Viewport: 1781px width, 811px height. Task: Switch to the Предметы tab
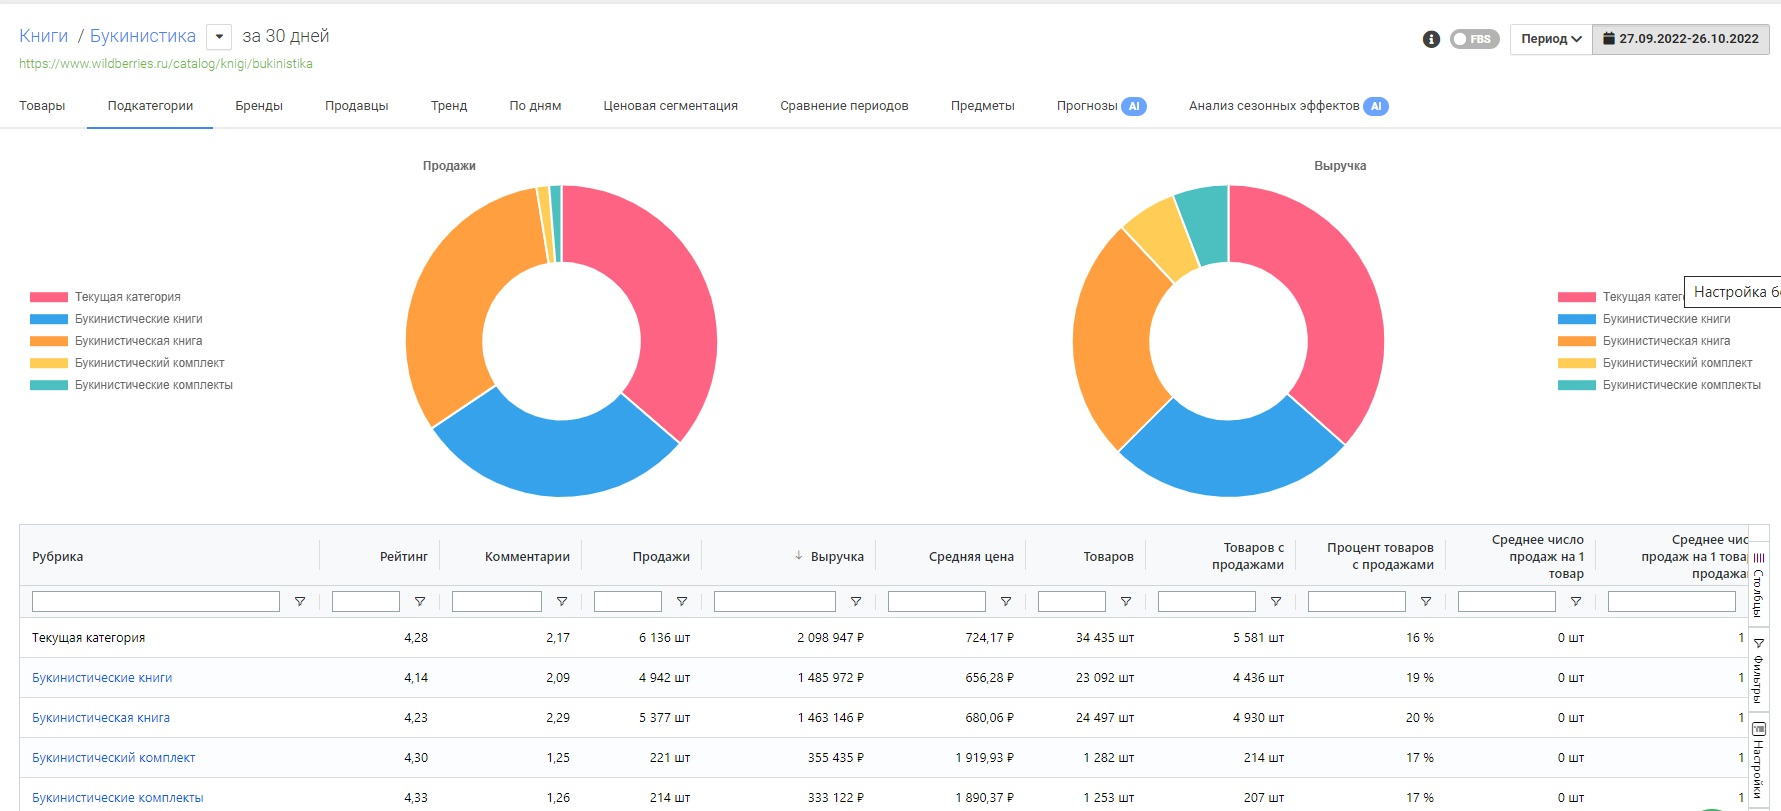[x=982, y=106]
